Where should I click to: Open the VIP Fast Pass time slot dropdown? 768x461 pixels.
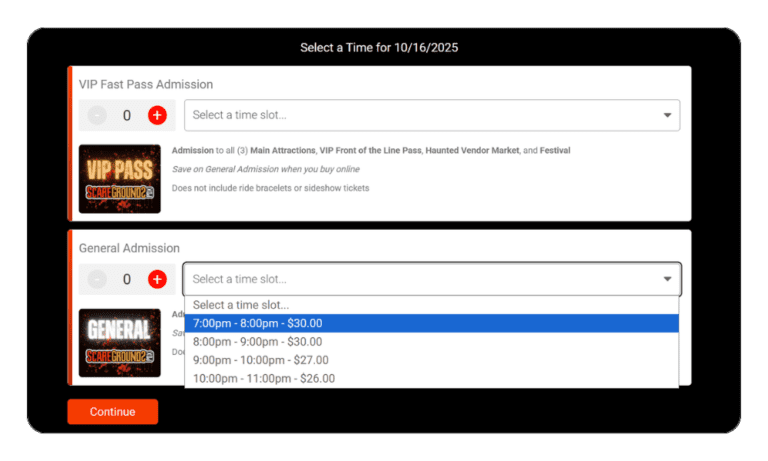click(x=420, y=115)
